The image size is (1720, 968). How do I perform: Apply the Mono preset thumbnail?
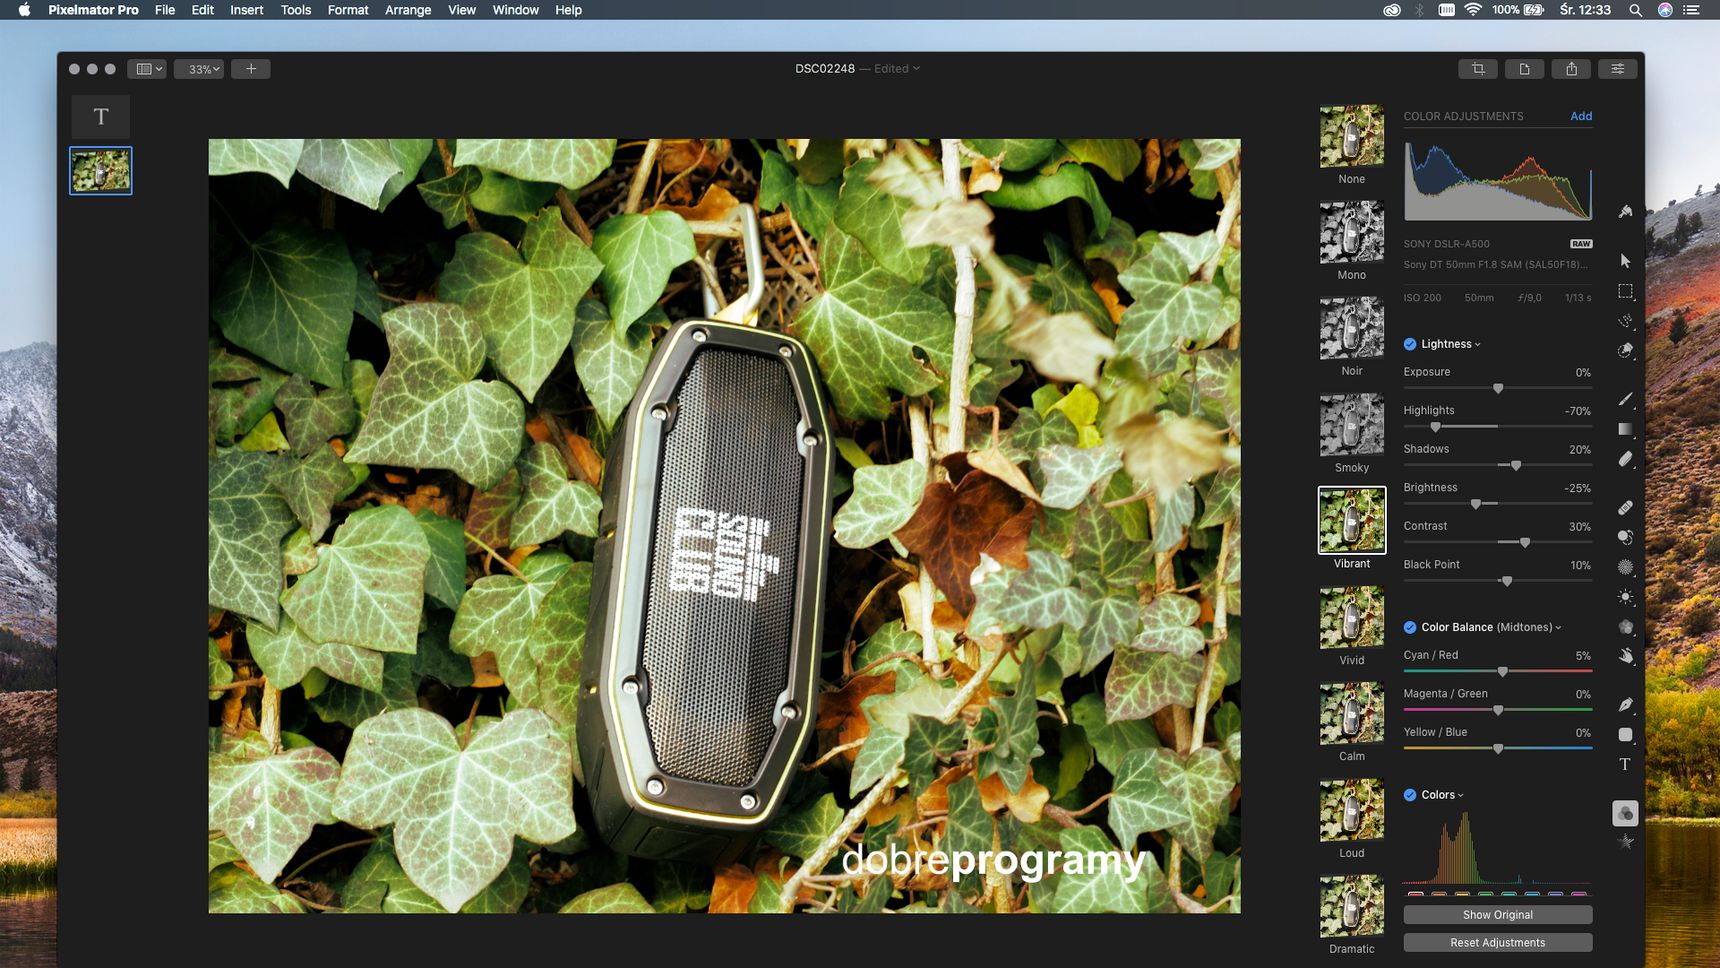[1352, 232]
